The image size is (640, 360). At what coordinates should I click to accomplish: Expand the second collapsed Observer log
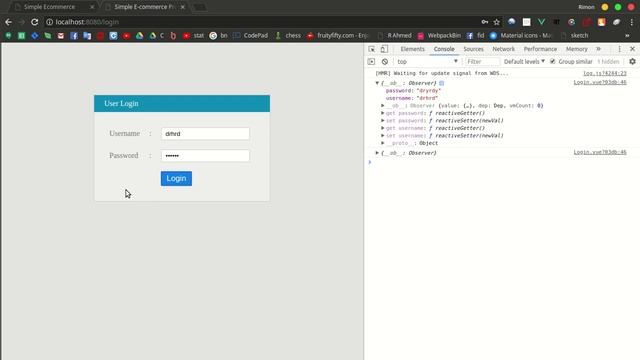377,153
